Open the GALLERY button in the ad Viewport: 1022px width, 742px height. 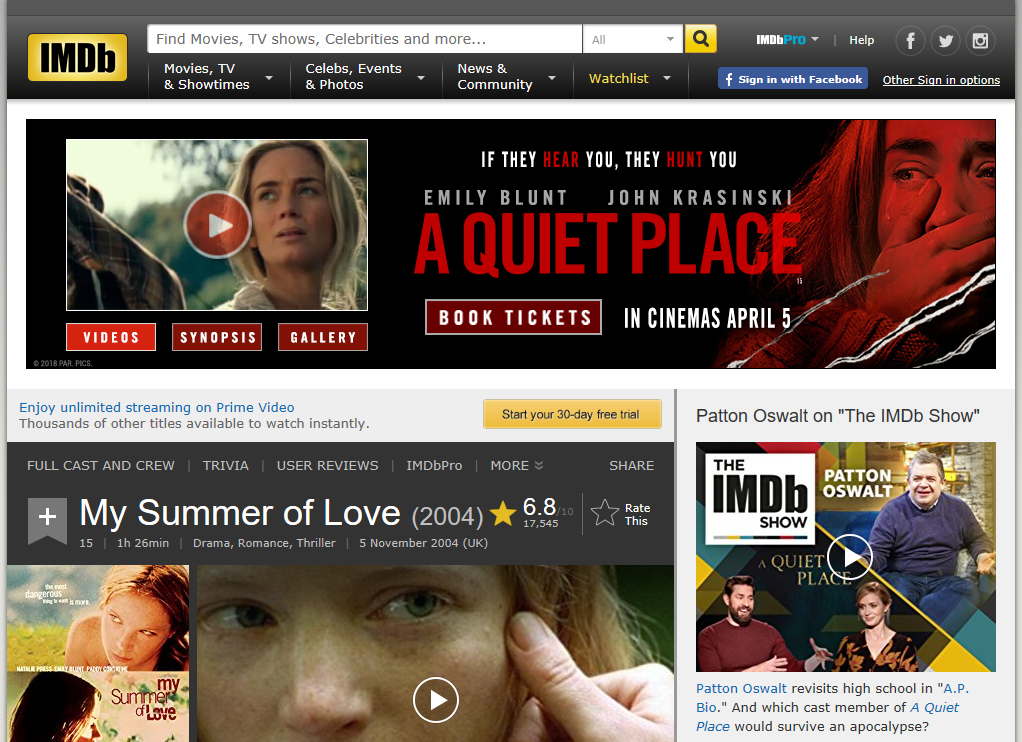[x=323, y=337]
